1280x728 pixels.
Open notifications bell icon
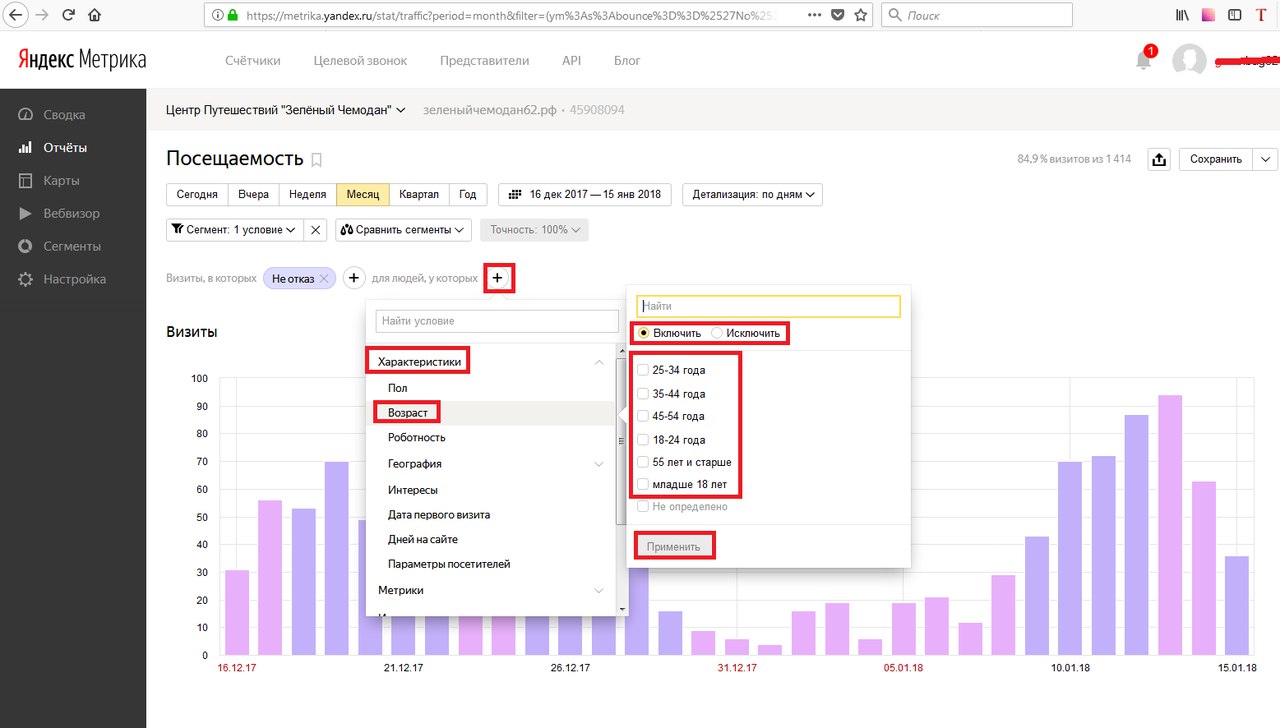(1143, 60)
